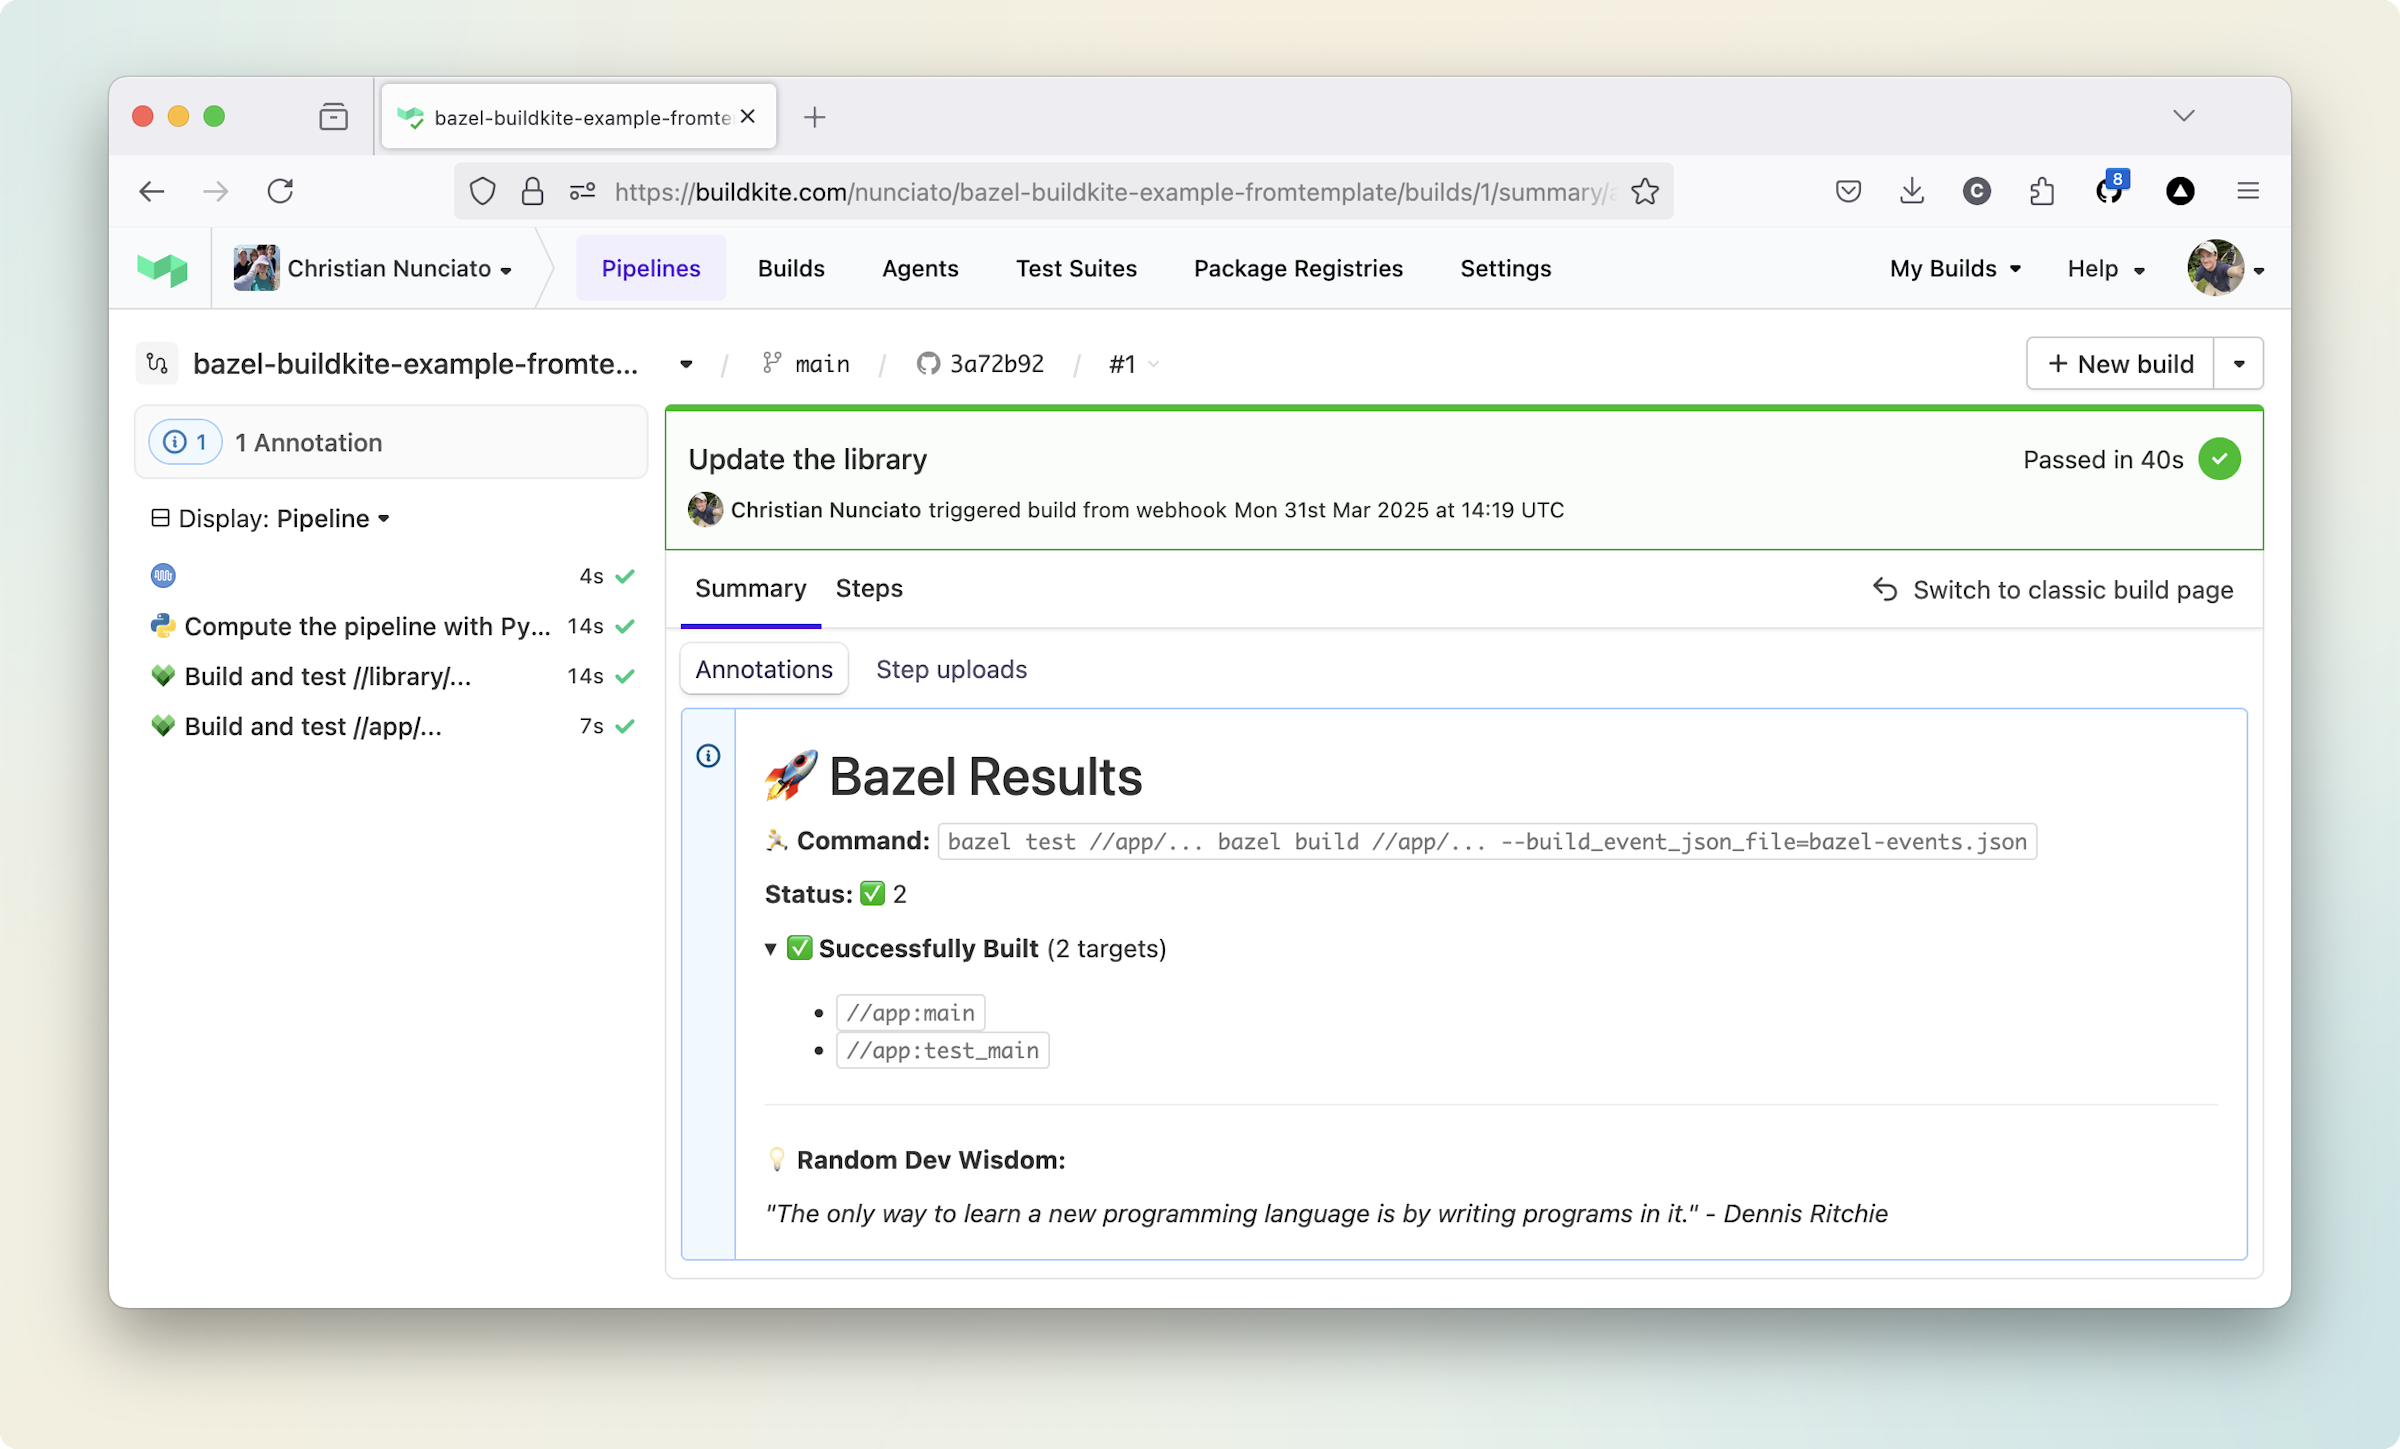Click the GitHub icon beside commit 3a72b92
This screenshot has width=2400, height=1449.
point(927,363)
